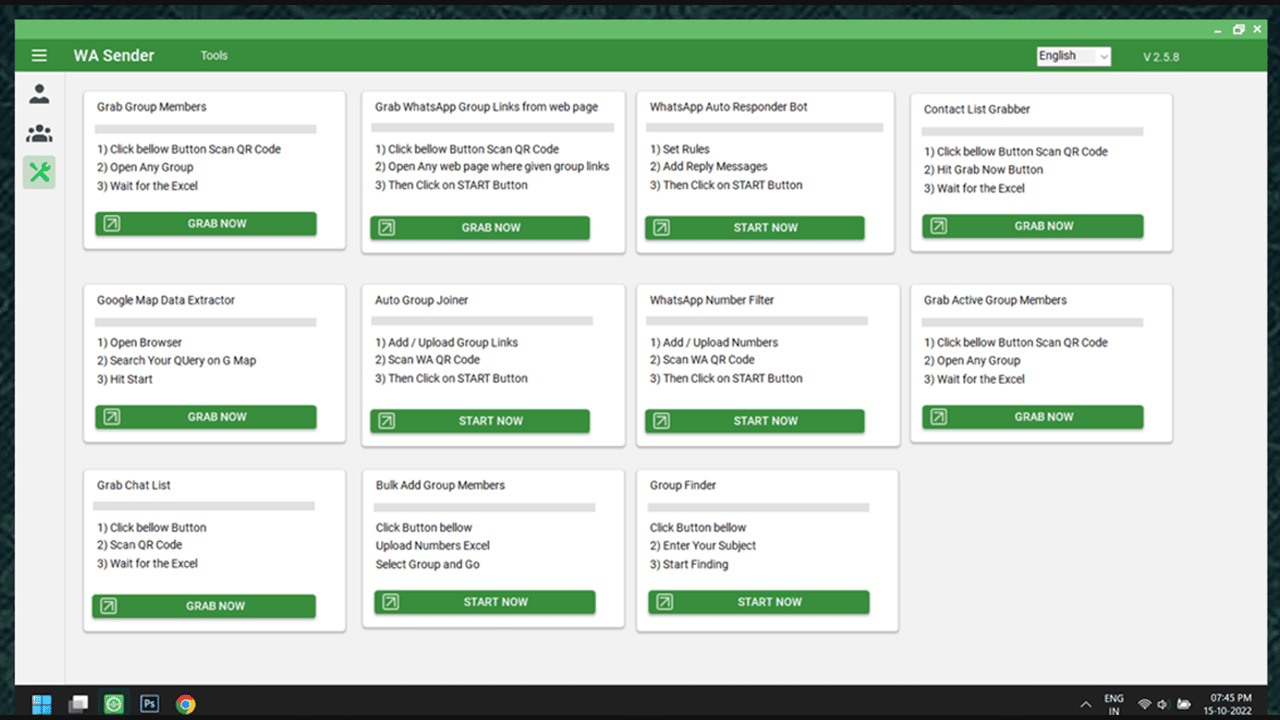The width and height of the screenshot is (1280, 720).
Task: Click the Windows Start icon
Action: coord(42,704)
